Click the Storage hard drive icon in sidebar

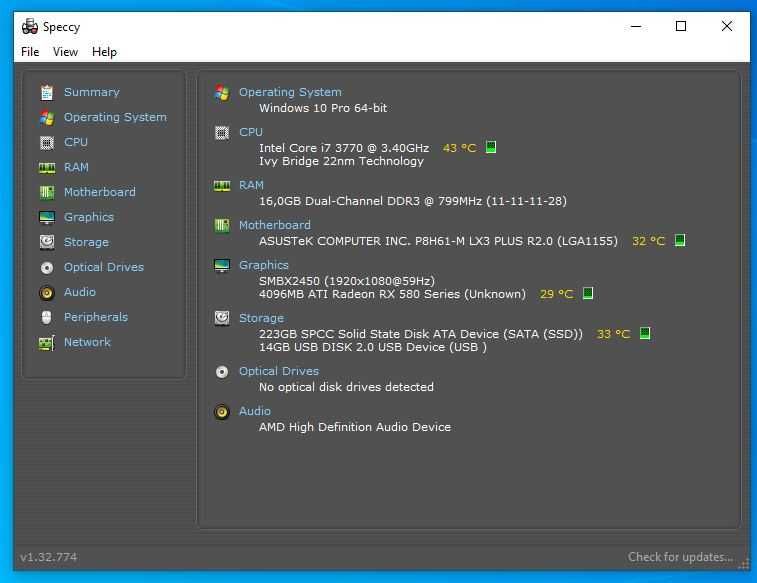[x=47, y=242]
